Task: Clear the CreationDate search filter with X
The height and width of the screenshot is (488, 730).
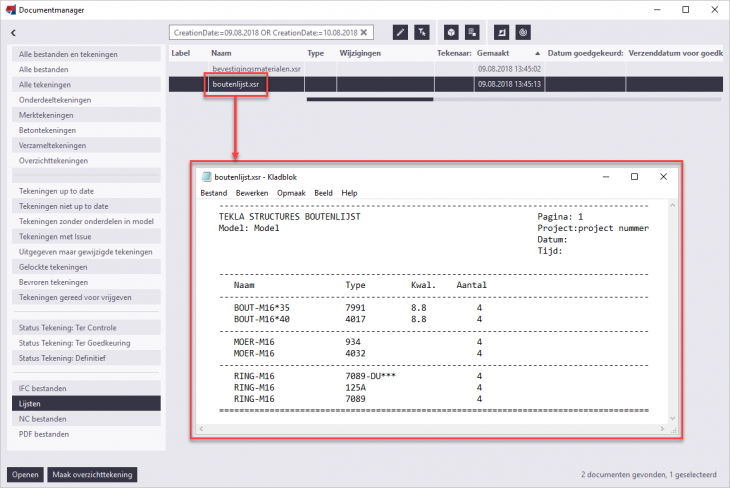Action: (365, 32)
